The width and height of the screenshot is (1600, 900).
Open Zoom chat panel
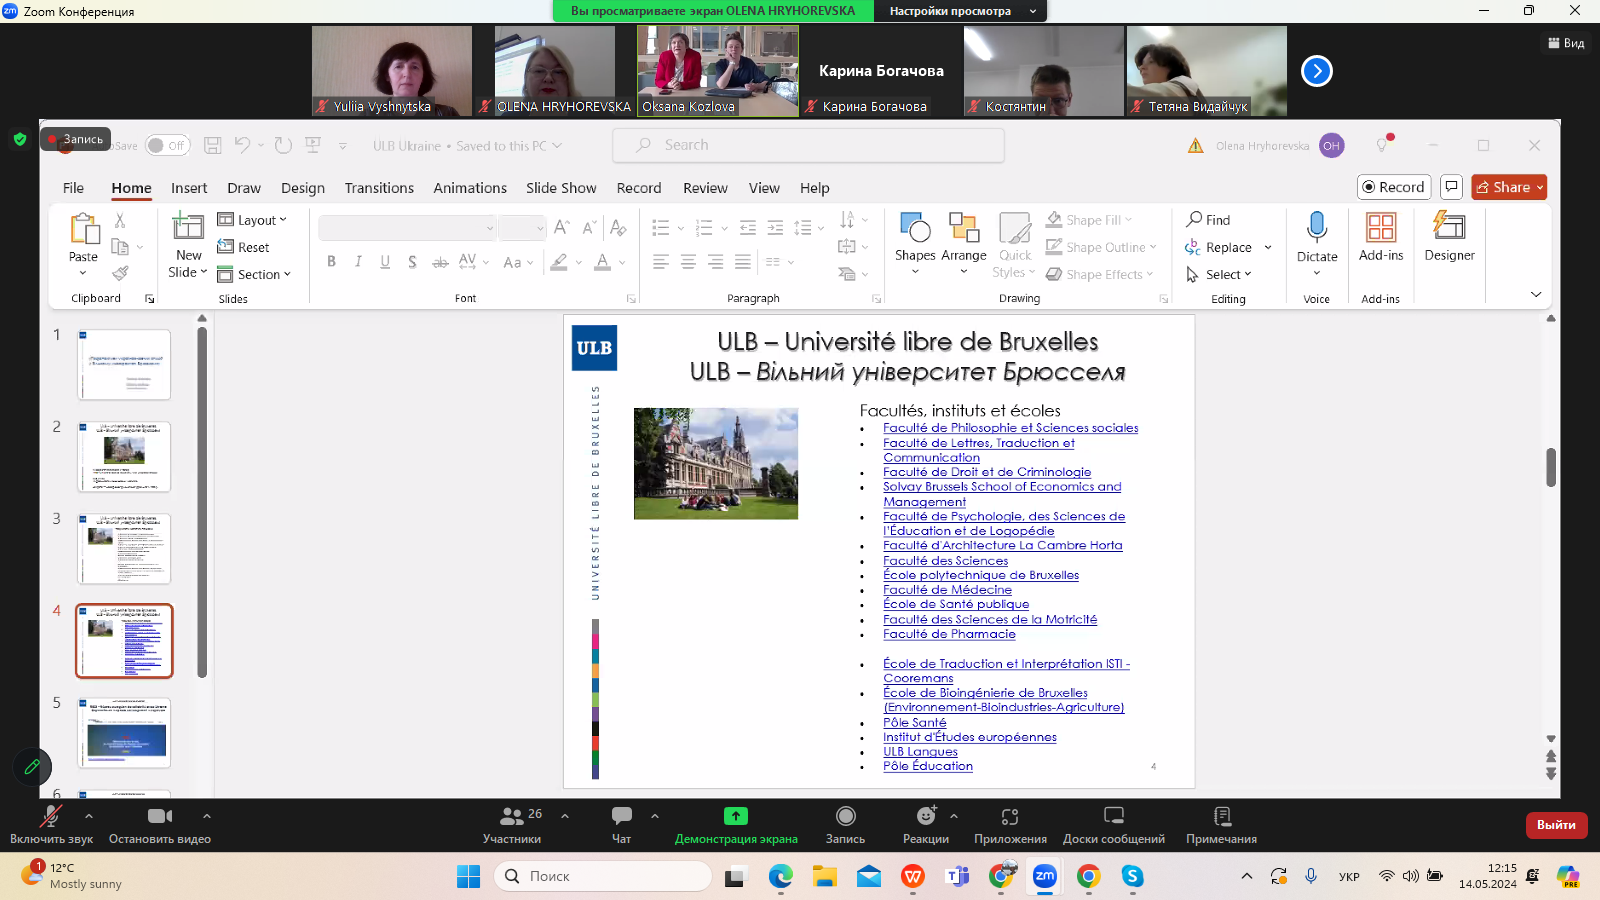coord(621,824)
